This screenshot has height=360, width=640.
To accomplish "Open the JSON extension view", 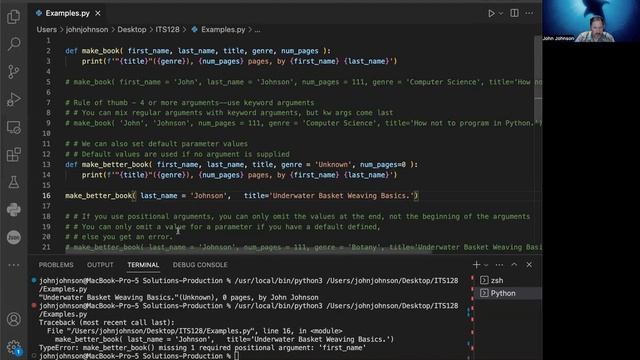I will pos(13,237).
